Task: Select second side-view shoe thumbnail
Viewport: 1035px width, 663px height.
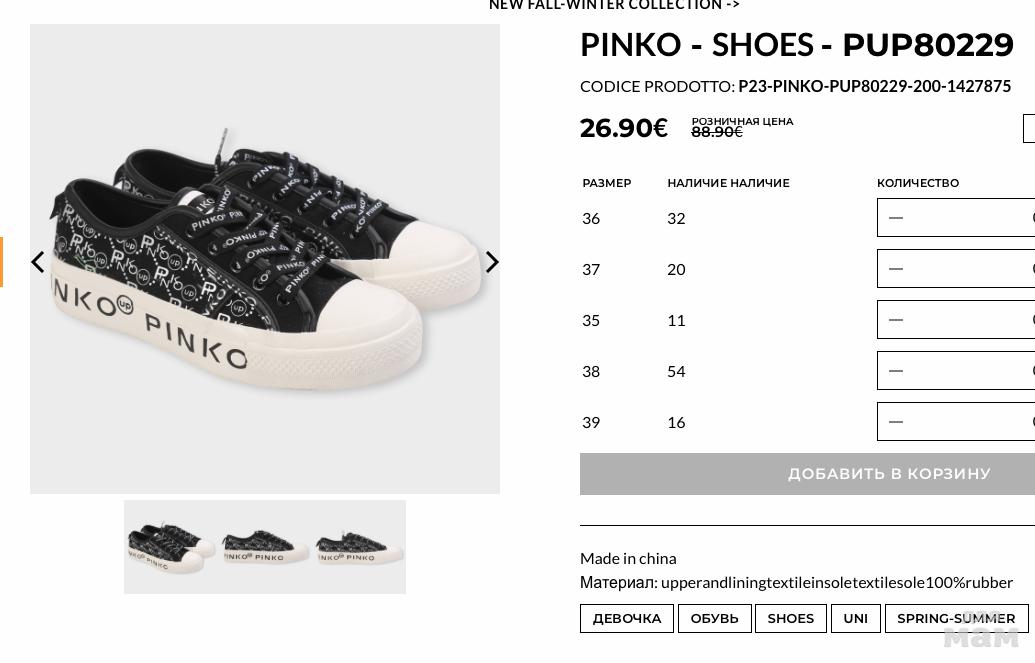Action: pyautogui.click(x=265, y=547)
